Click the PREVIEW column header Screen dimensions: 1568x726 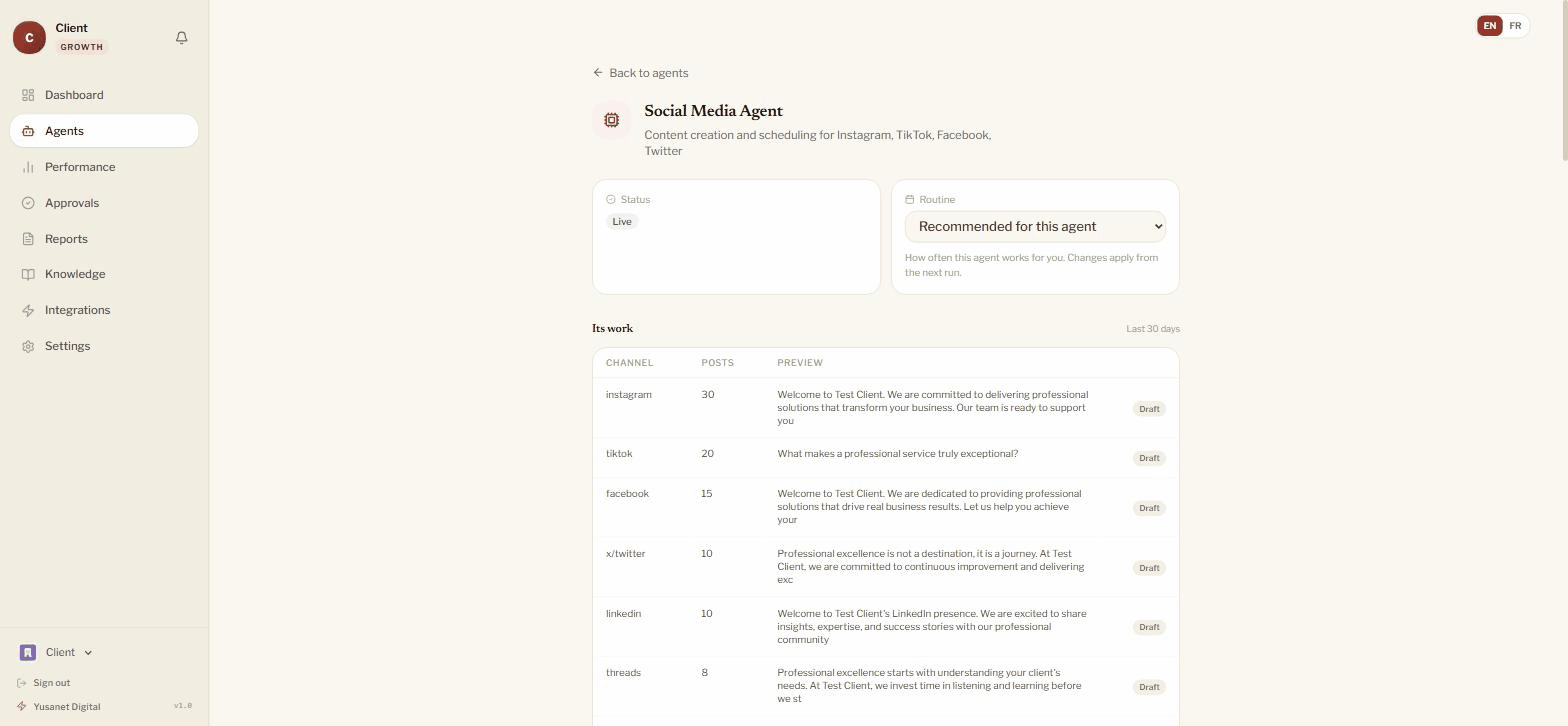point(800,363)
